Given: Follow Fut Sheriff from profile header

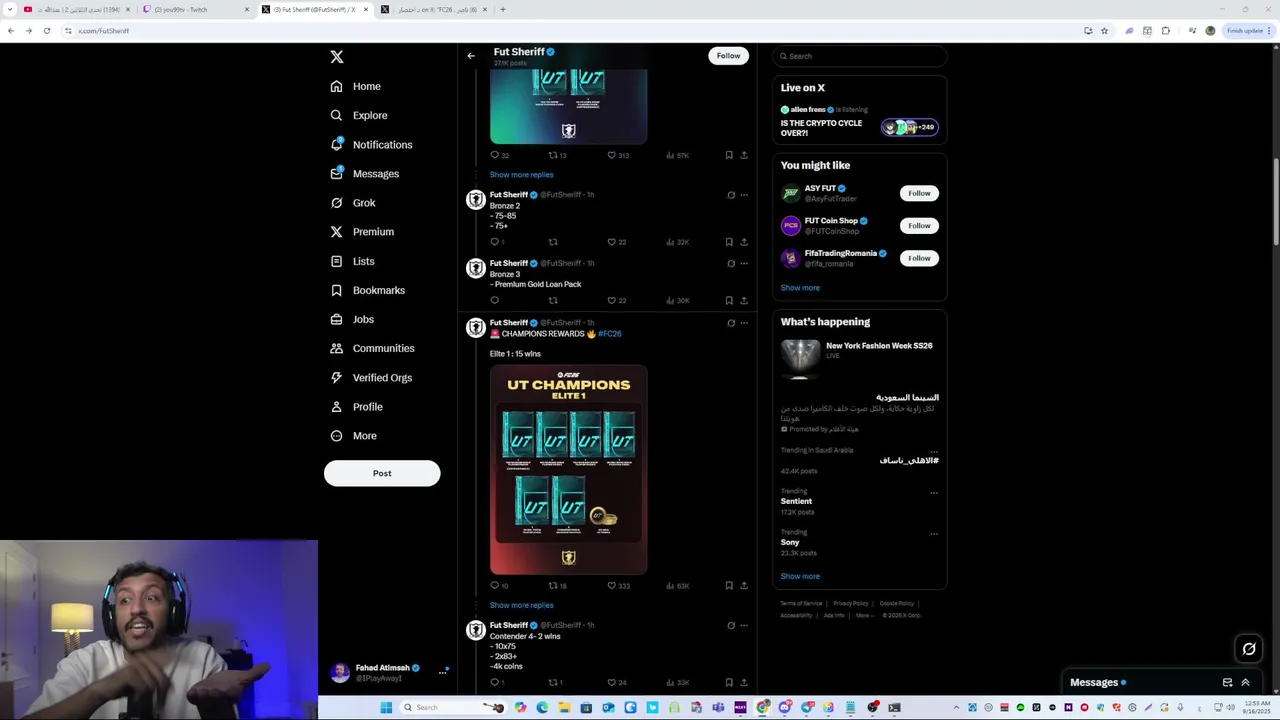Looking at the screenshot, I should click(728, 56).
